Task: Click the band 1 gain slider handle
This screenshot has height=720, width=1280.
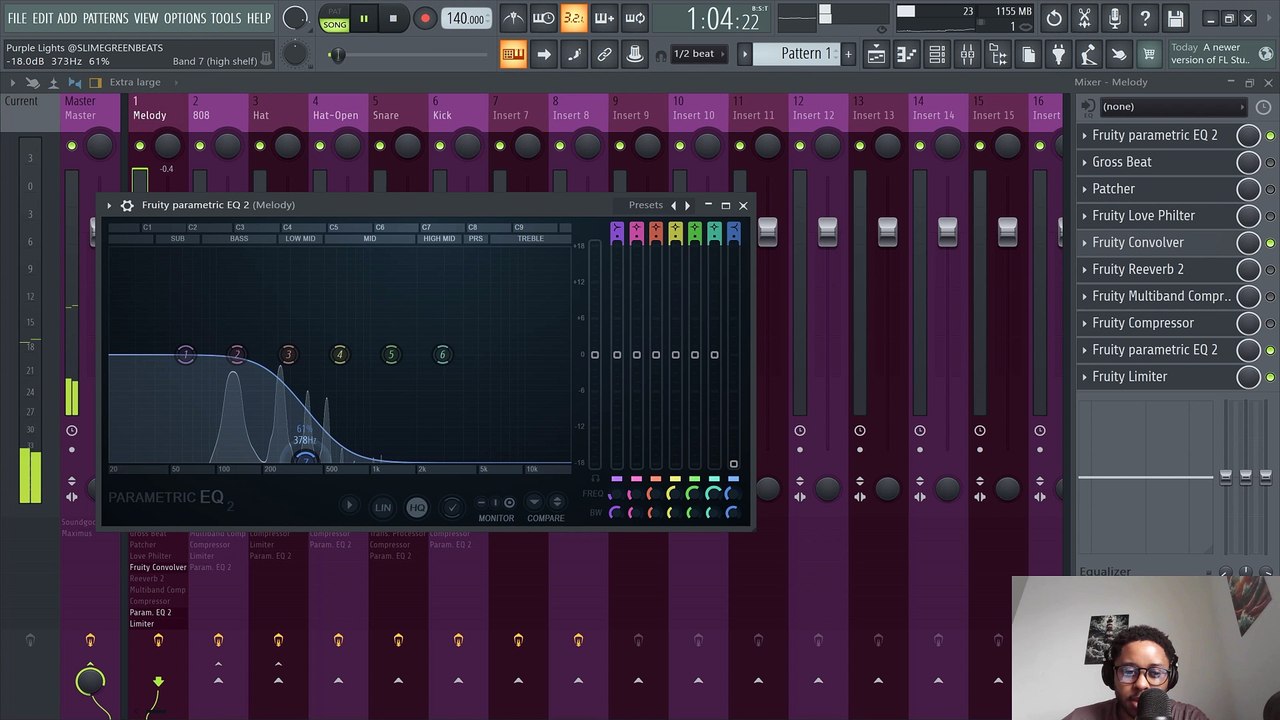Action: pos(617,354)
